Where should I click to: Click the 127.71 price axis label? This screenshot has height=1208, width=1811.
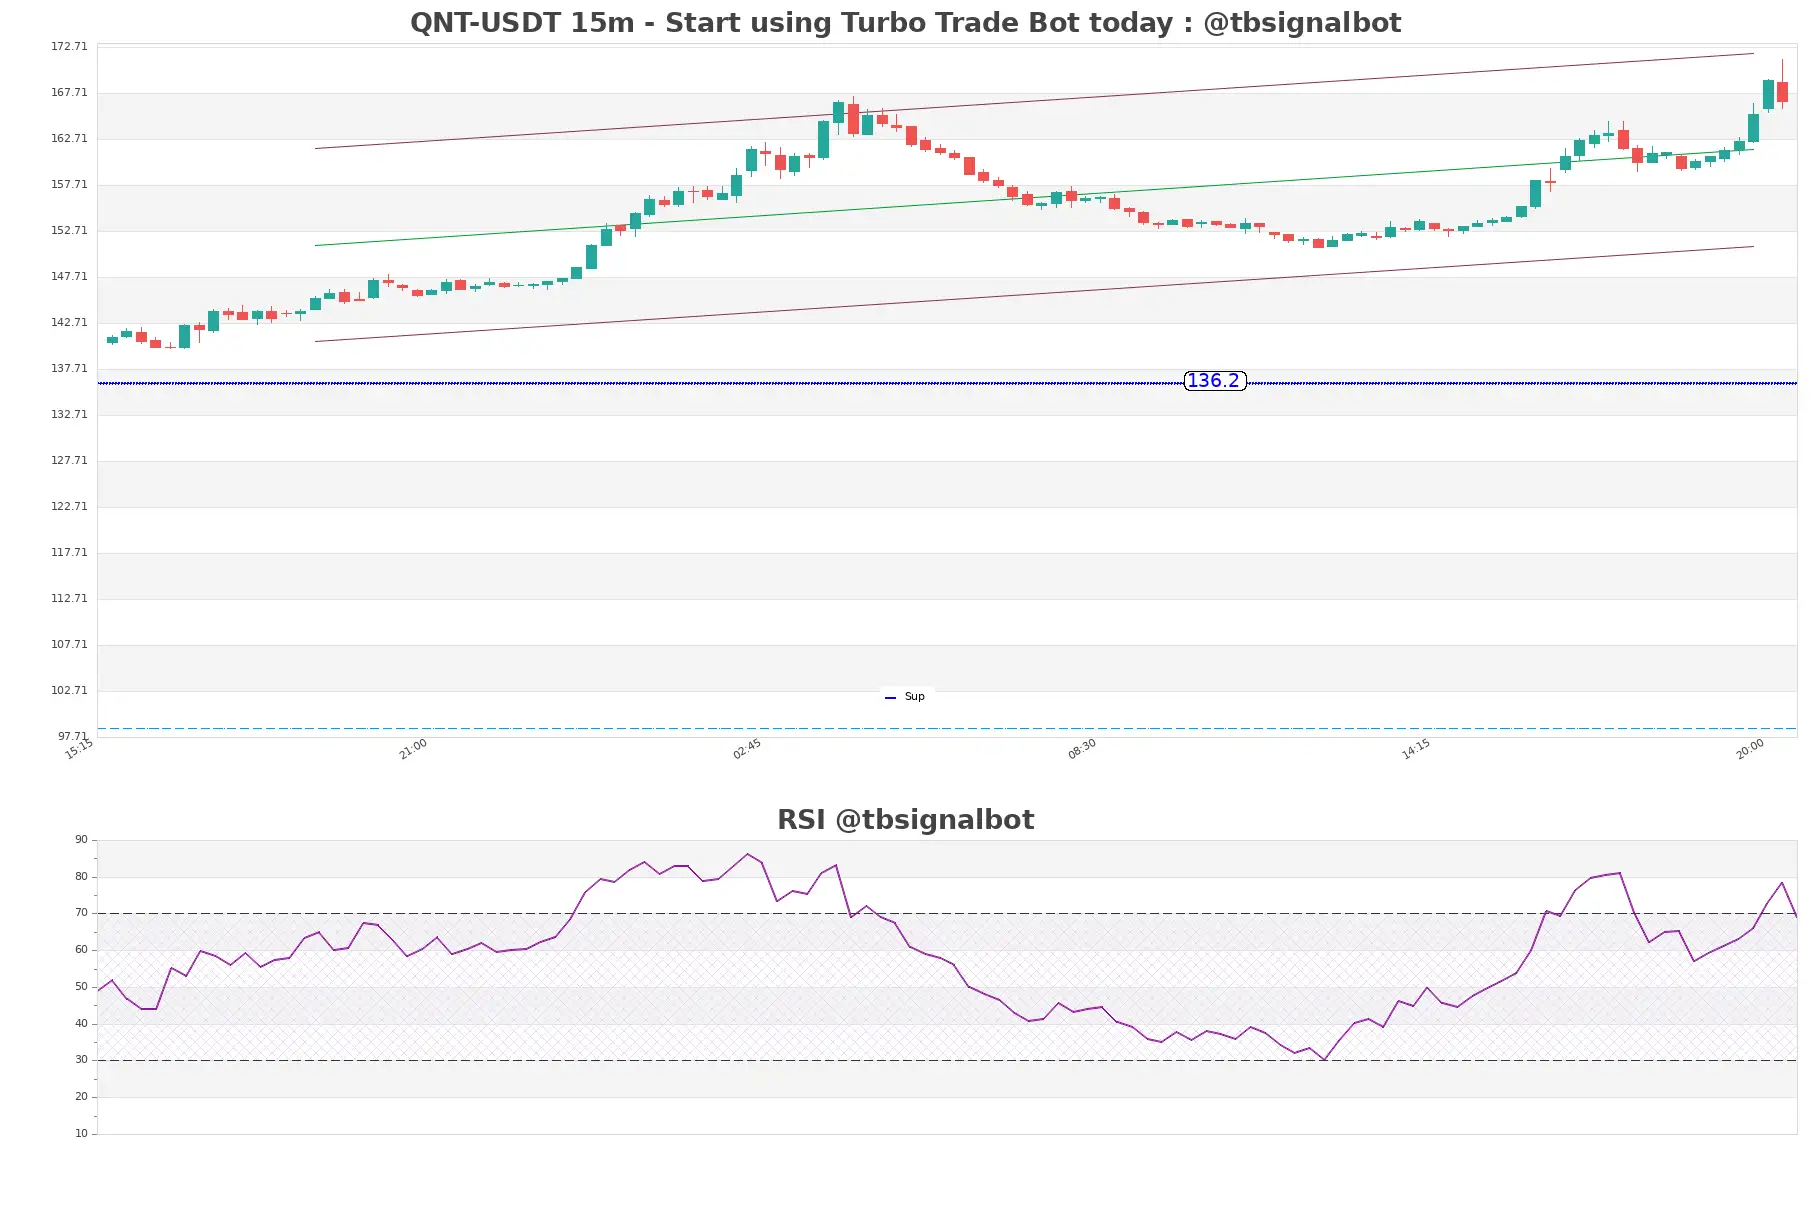pos(69,460)
